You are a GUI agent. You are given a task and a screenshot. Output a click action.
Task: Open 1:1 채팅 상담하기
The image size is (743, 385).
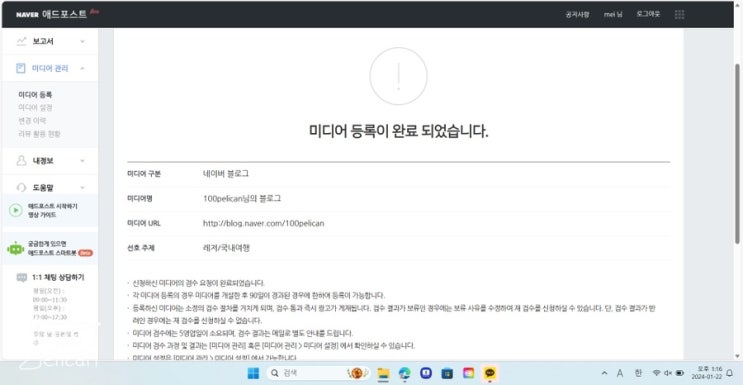pyautogui.click(x=58, y=277)
